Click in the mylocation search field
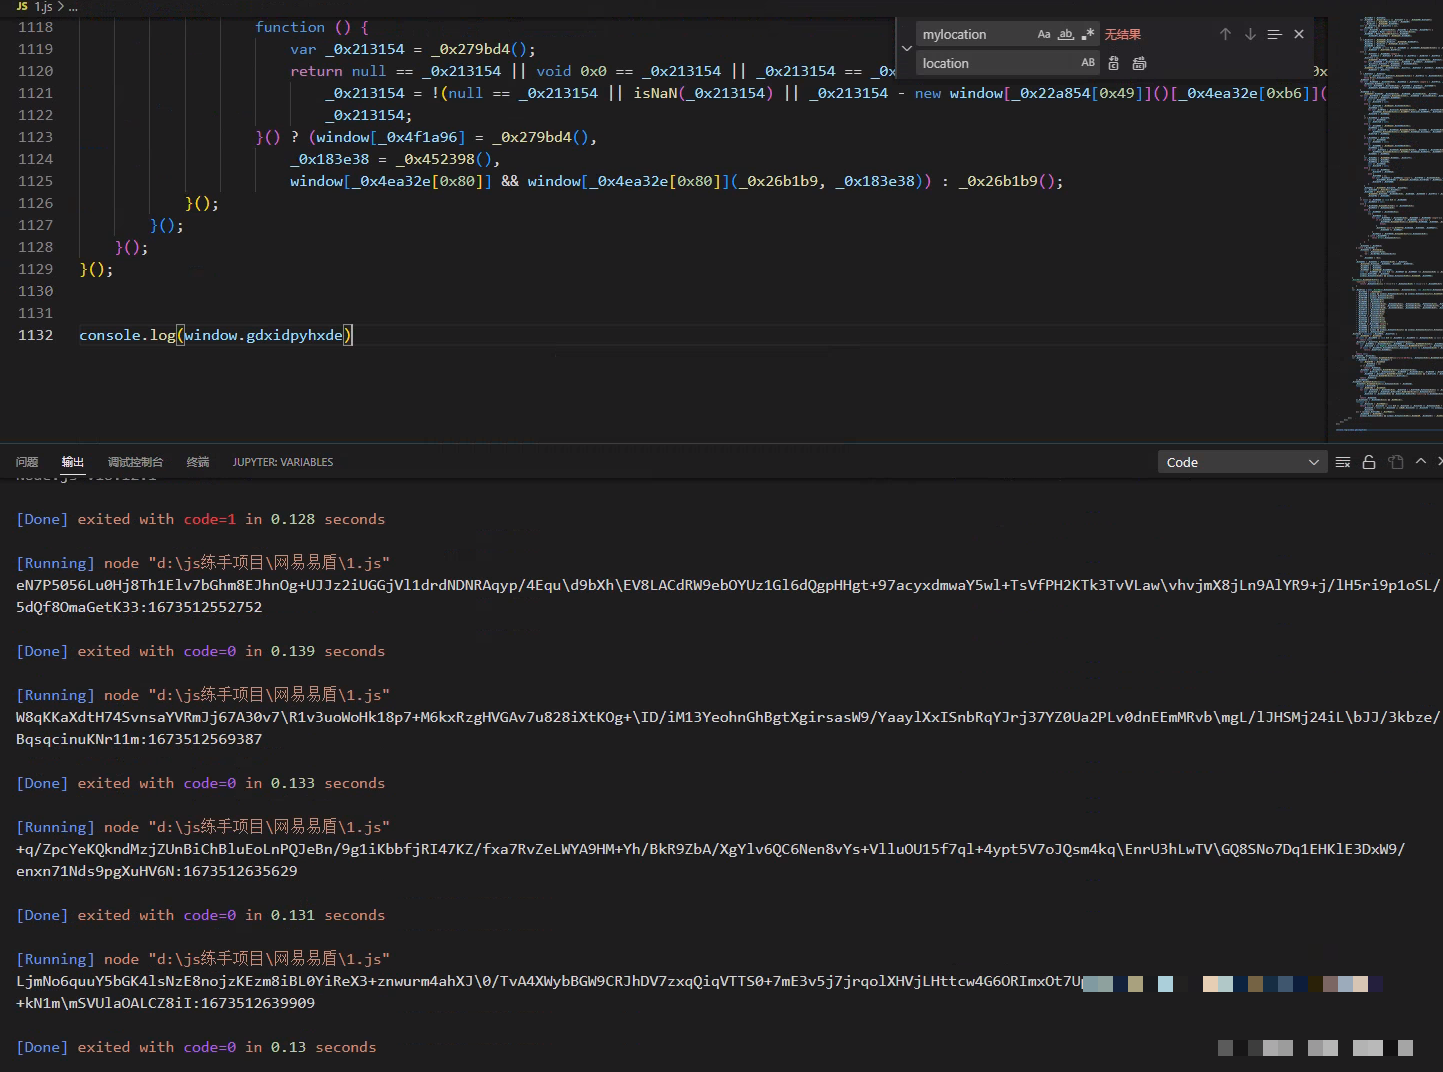 coord(972,34)
